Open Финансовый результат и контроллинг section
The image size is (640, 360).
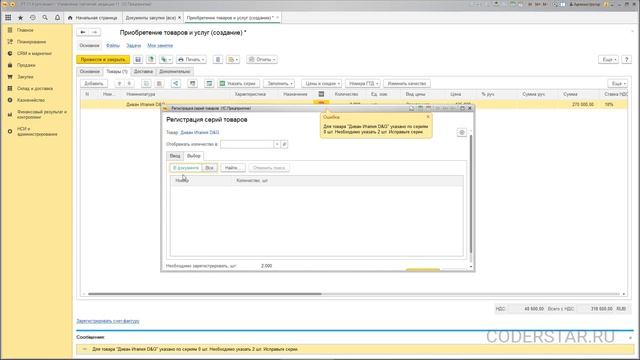[x=42, y=114]
